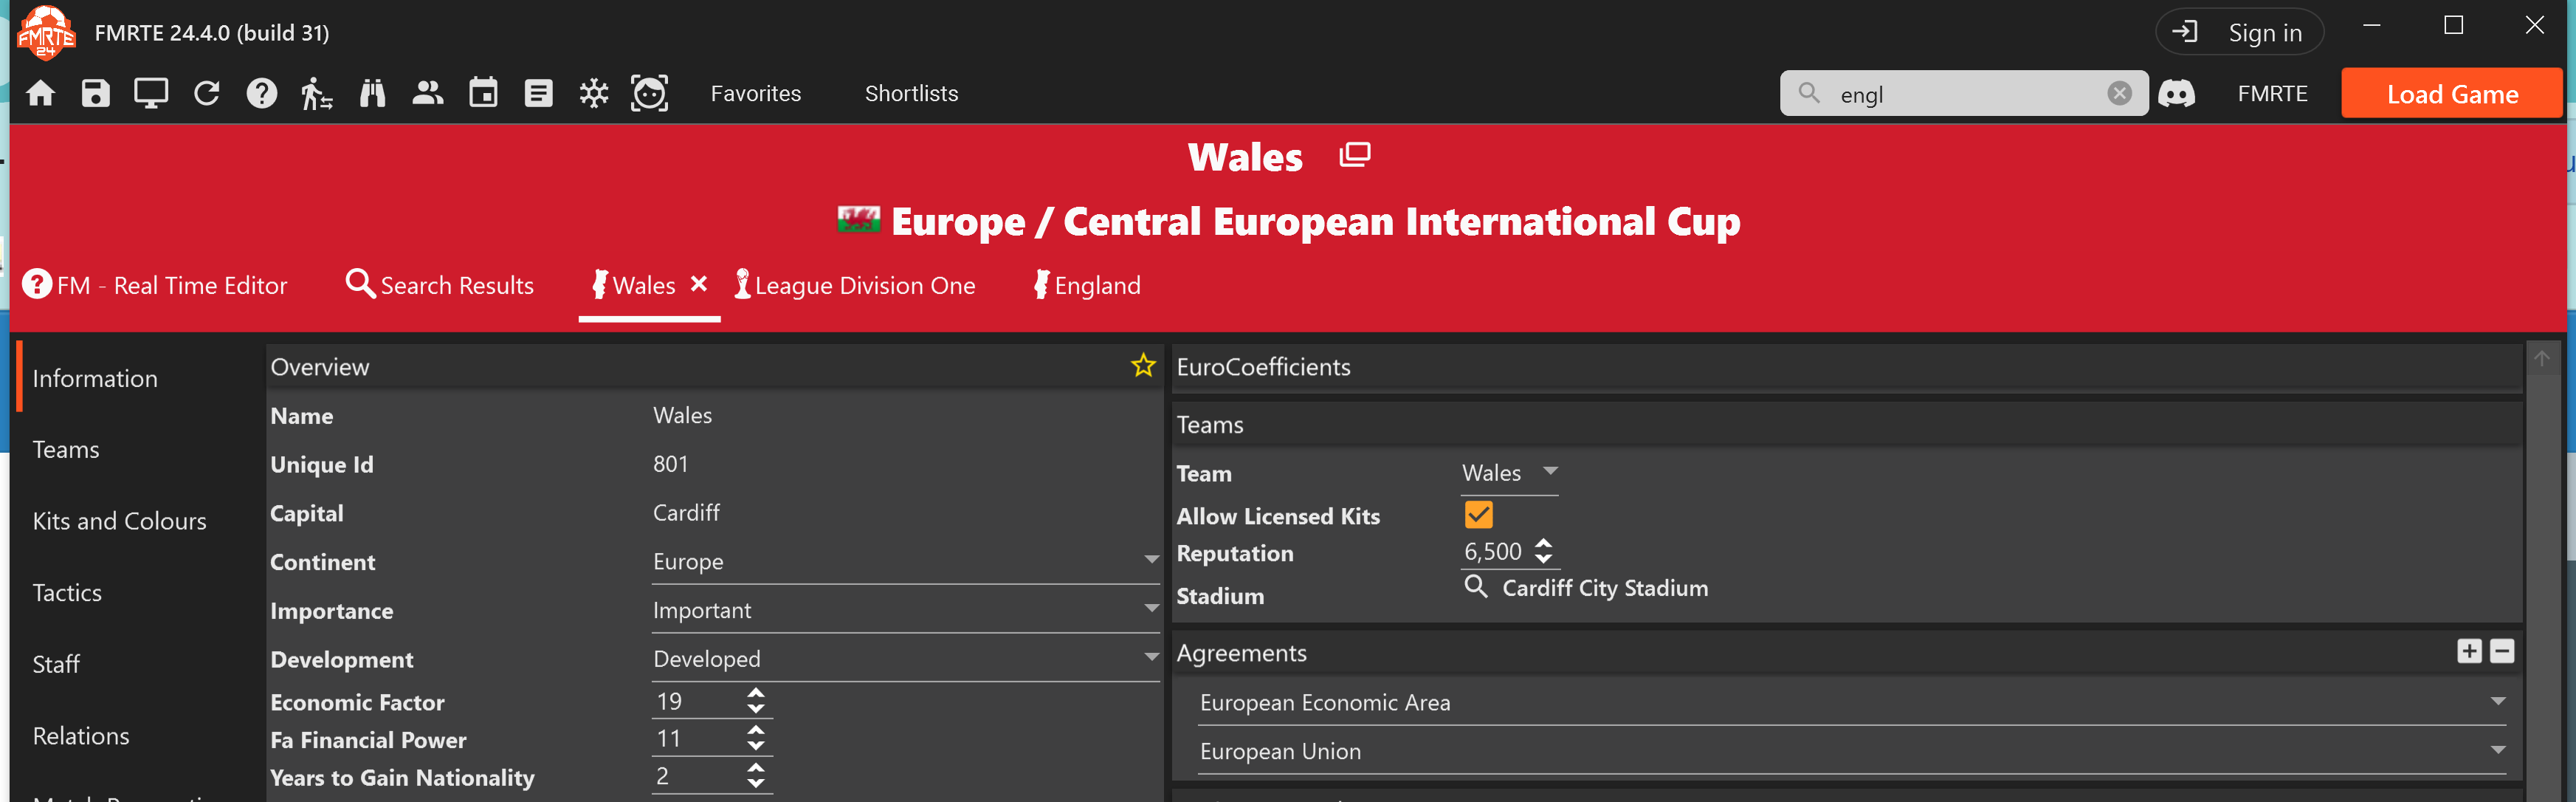
Task: Expand European Union agreement dropdown
Action: [x=1852, y=752]
